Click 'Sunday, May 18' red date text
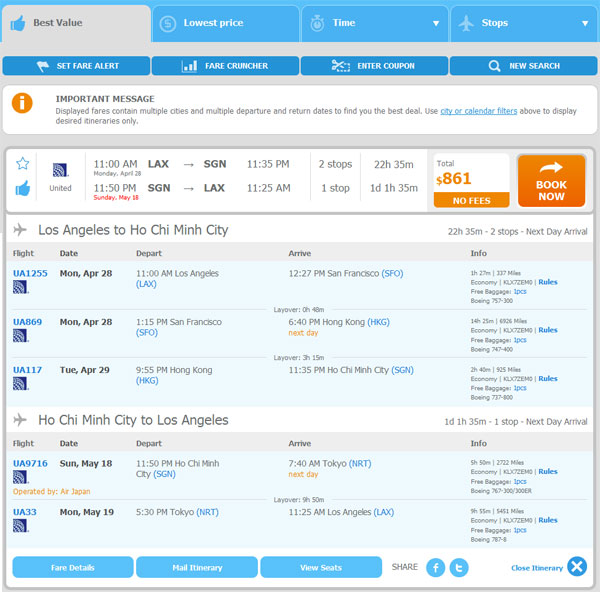Screen dimensions: 600x595 pyautogui.click(x=116, y=198)
